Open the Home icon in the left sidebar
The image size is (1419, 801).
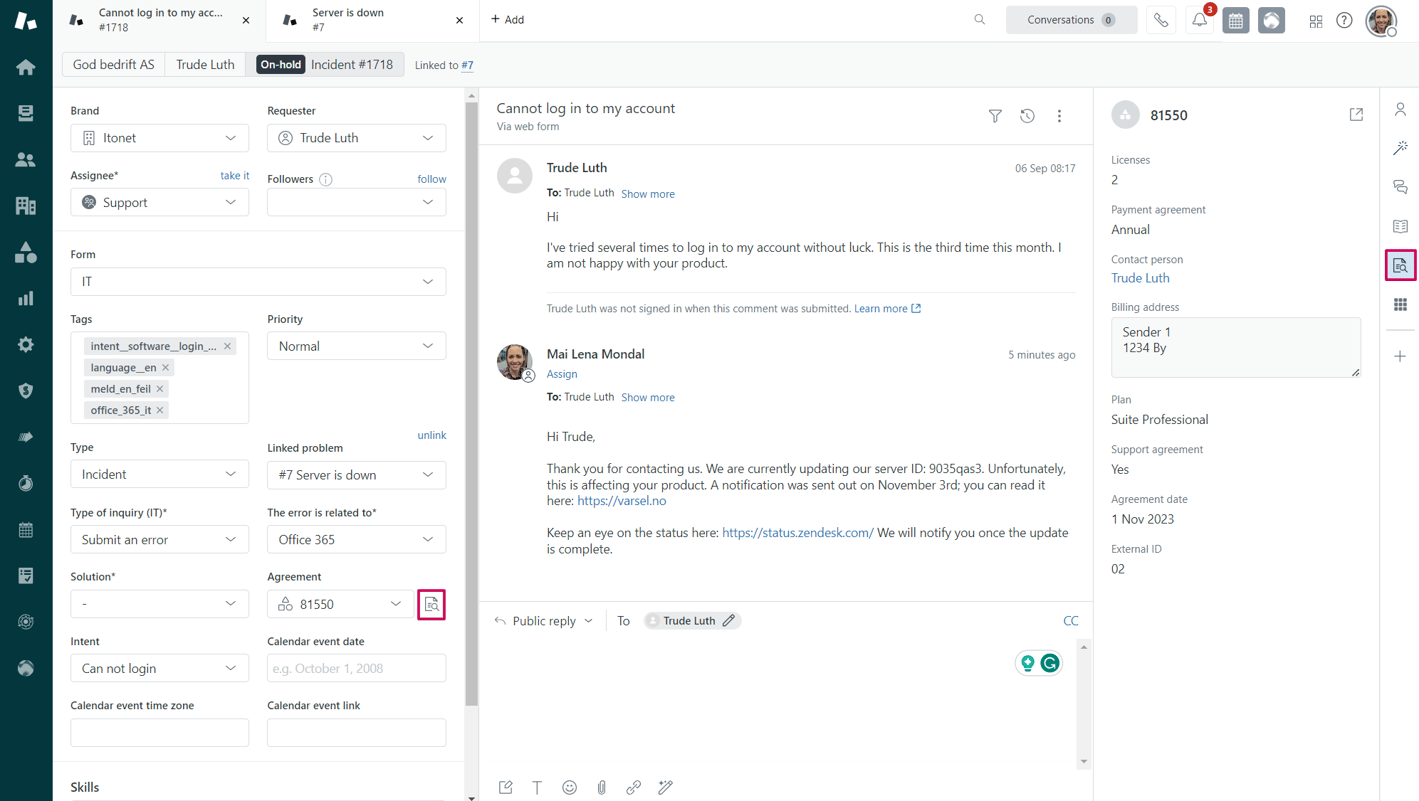click(x=25, y=68)
